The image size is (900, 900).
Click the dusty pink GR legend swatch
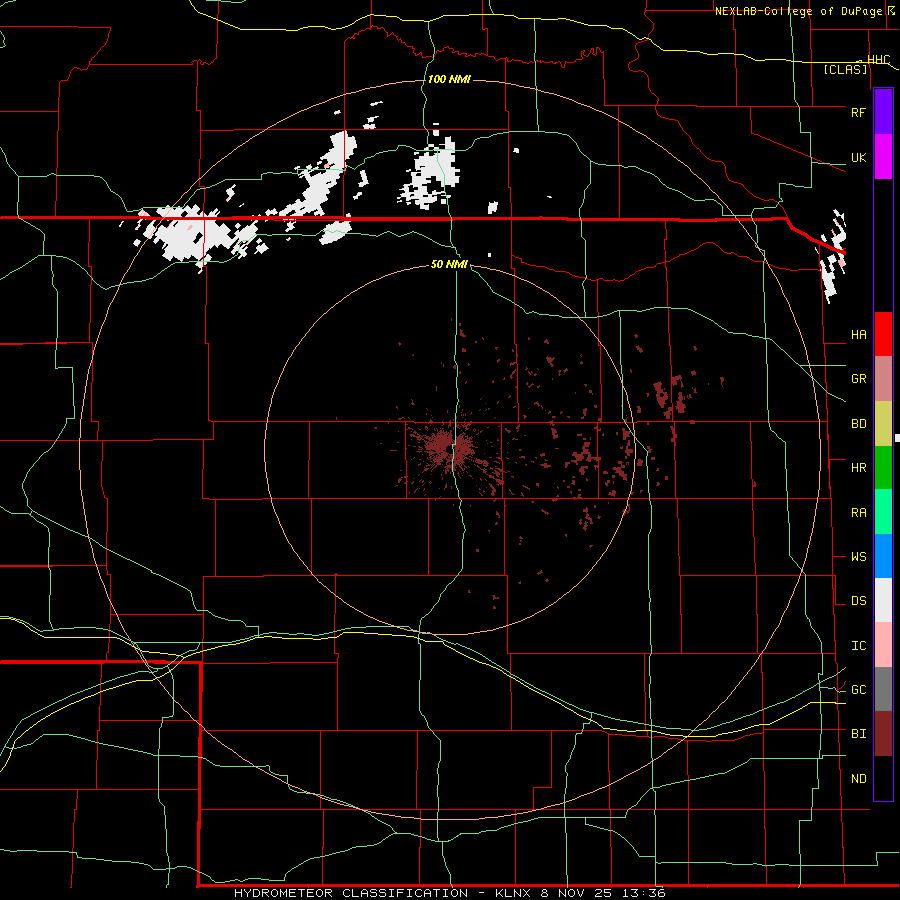pyautogui.click(x=883, y=379)
